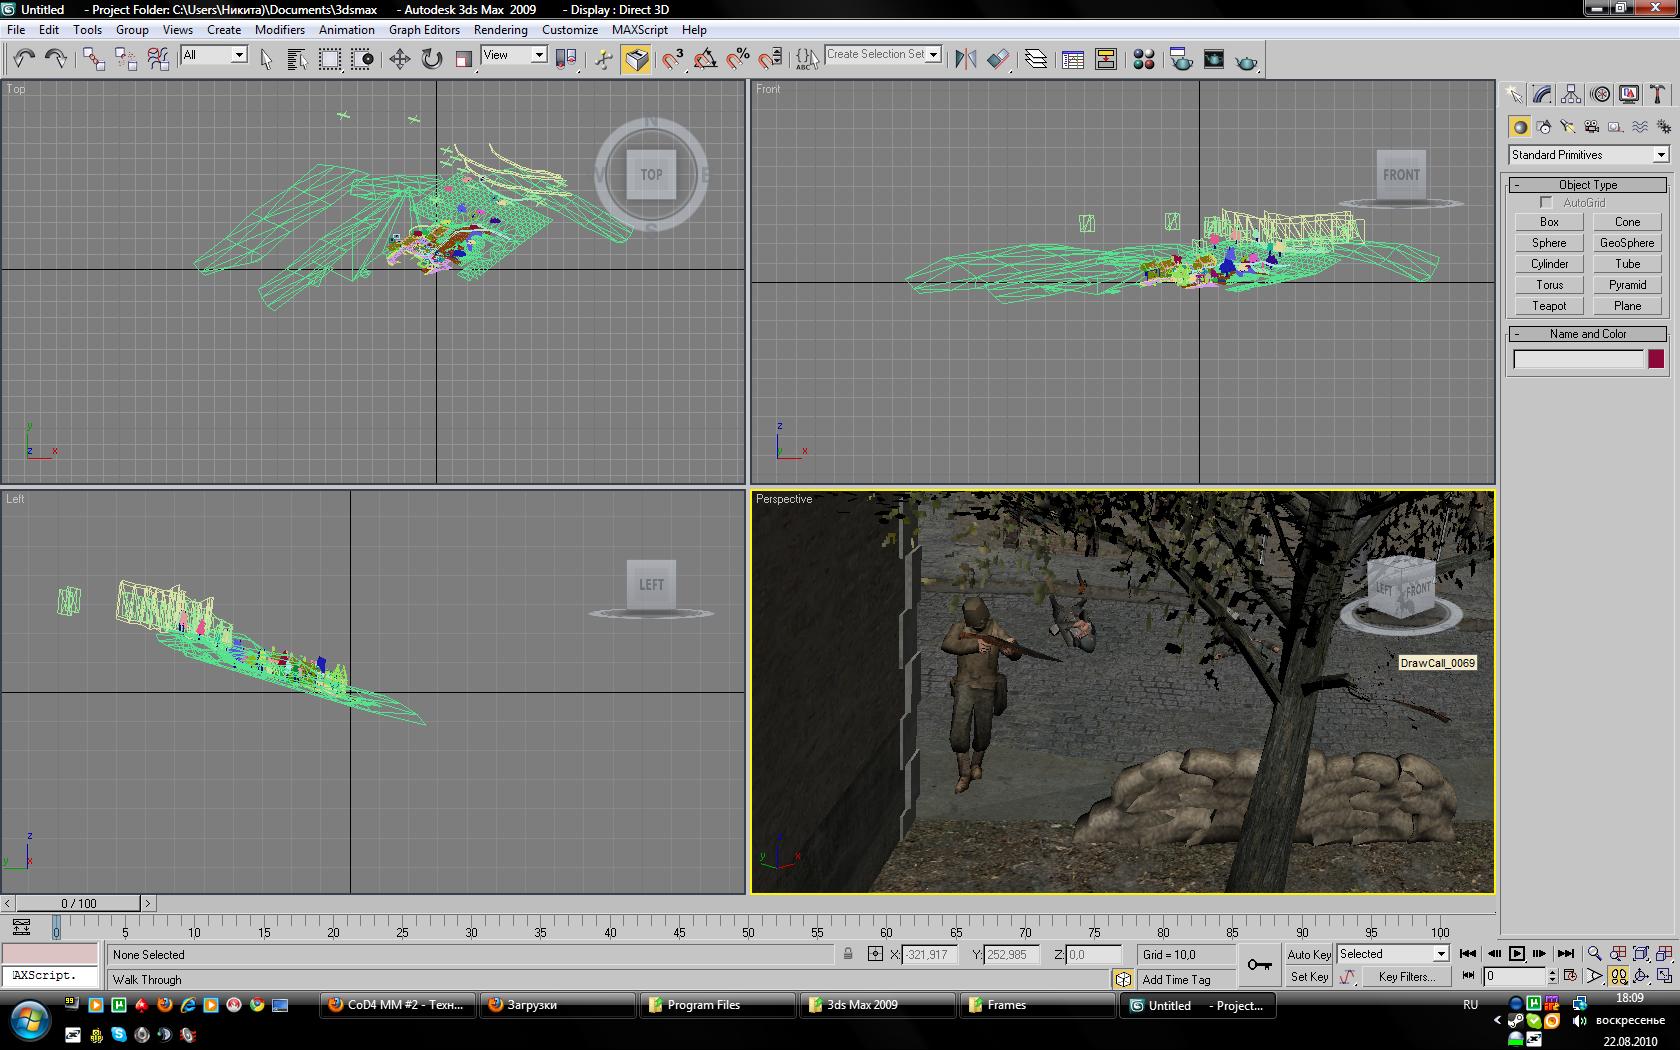Click the Undo arrow icon
The height and width of the screenshot is (1050, 1680).
[x=23, y=59]
